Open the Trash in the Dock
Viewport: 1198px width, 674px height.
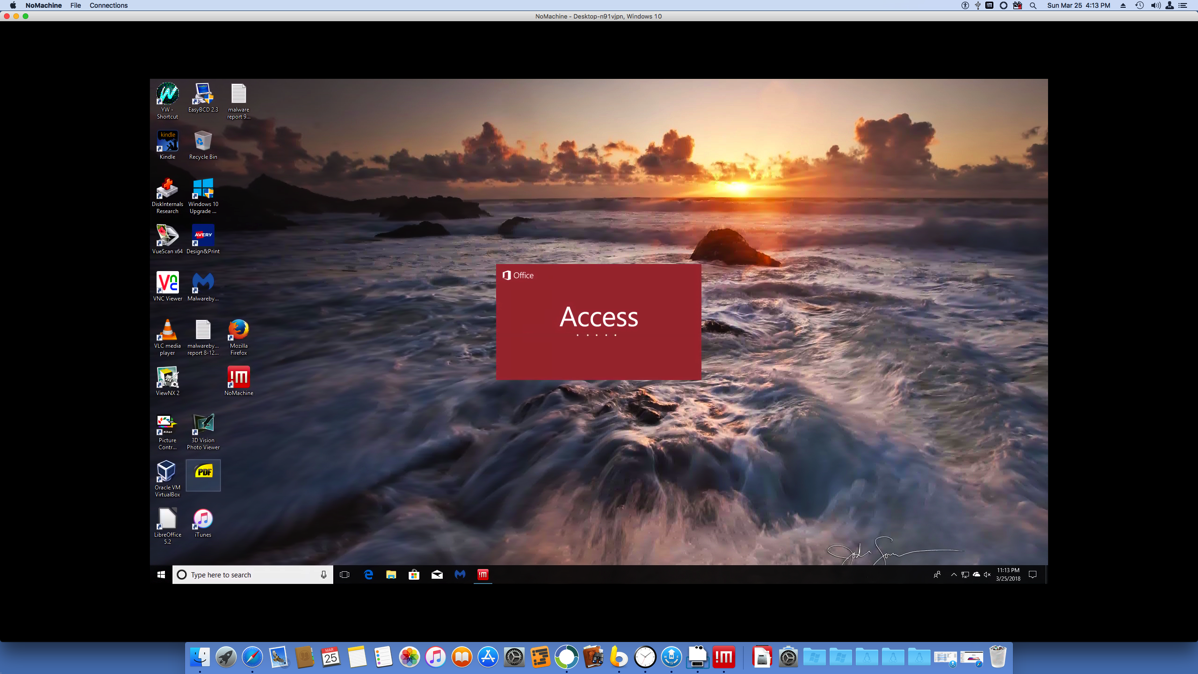pyautogui.click(x=998, y=656)
